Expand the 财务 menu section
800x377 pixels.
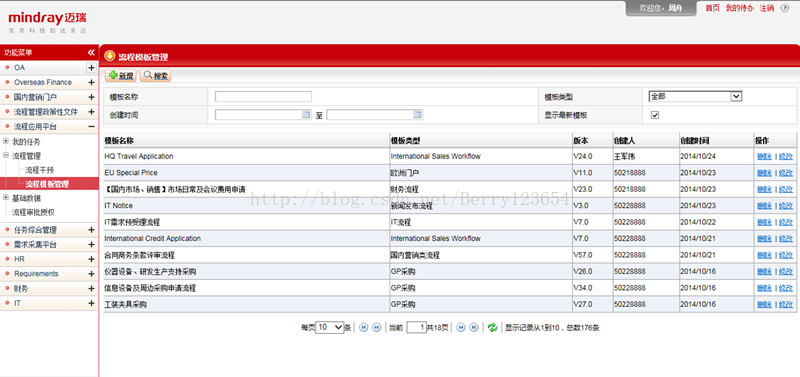click(91, 289)
